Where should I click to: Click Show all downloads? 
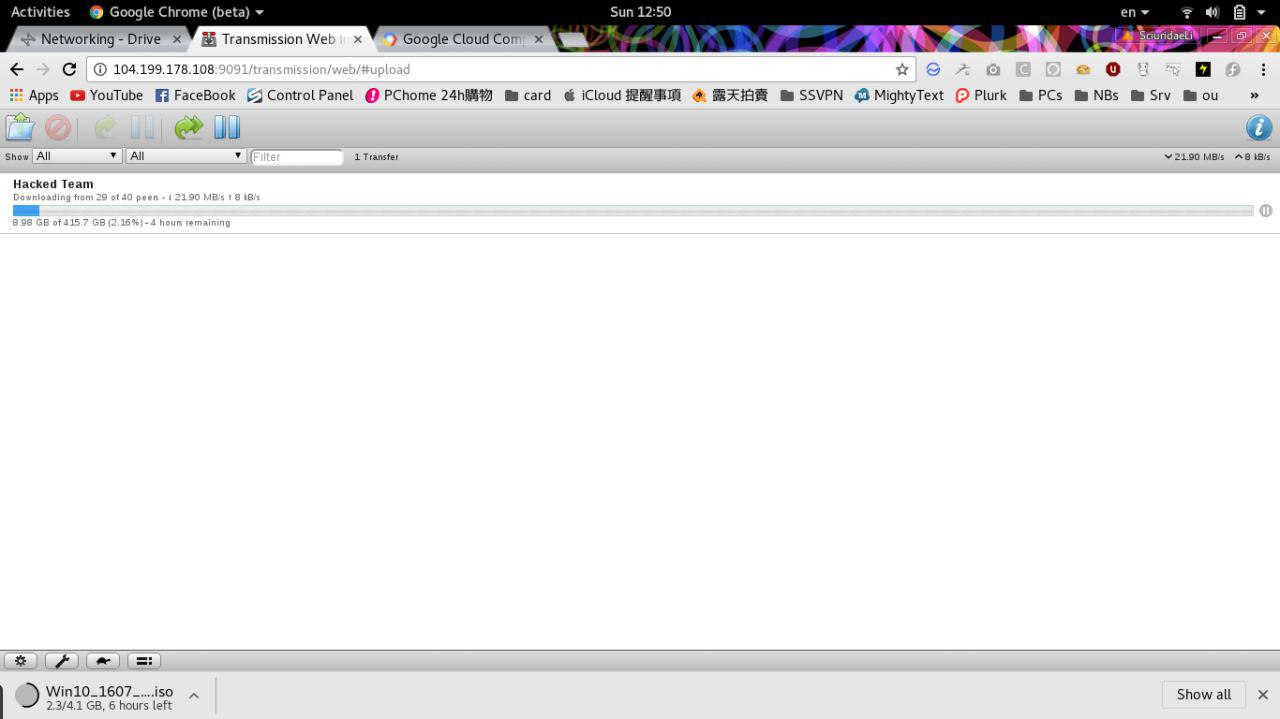point(1203,694)
